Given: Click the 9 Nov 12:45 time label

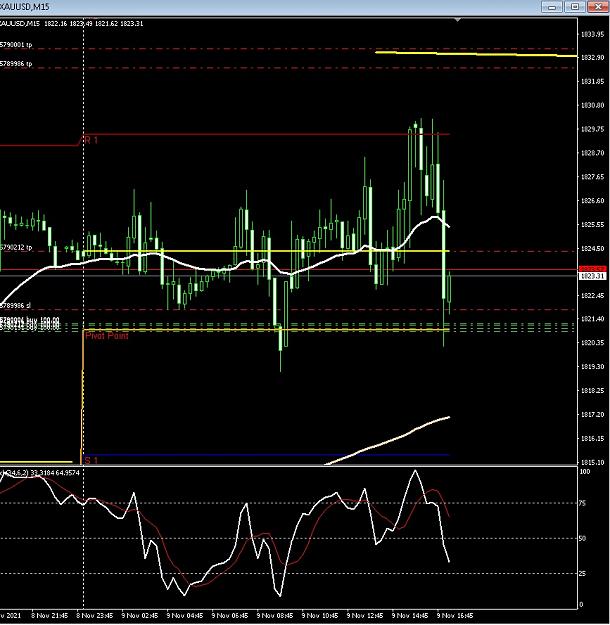Looking at the screenshot, I should point(365,615).
